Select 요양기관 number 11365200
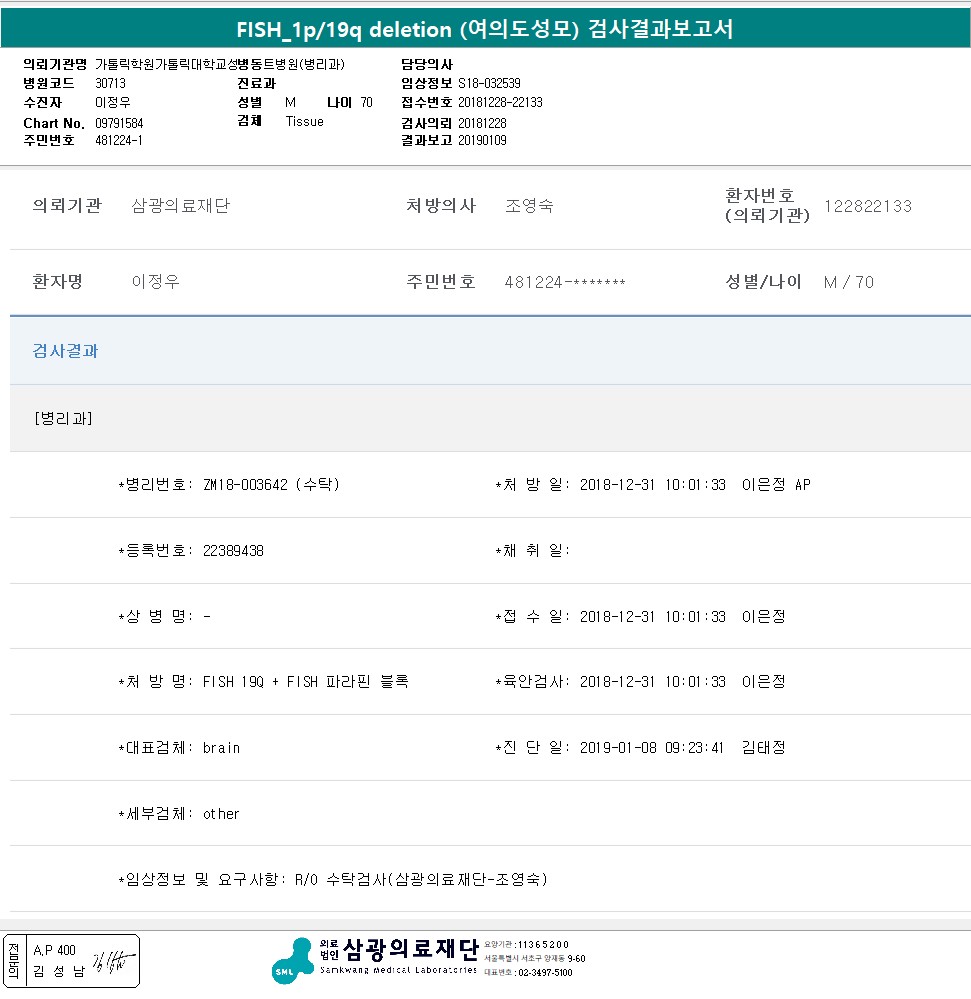This screenshot has width=971, height=999. (543, 944)
